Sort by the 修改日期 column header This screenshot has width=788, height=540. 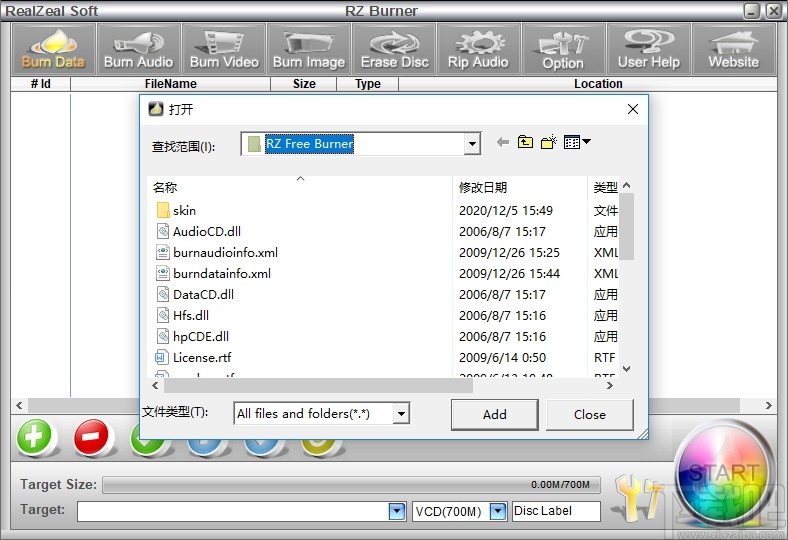(520, 187)
